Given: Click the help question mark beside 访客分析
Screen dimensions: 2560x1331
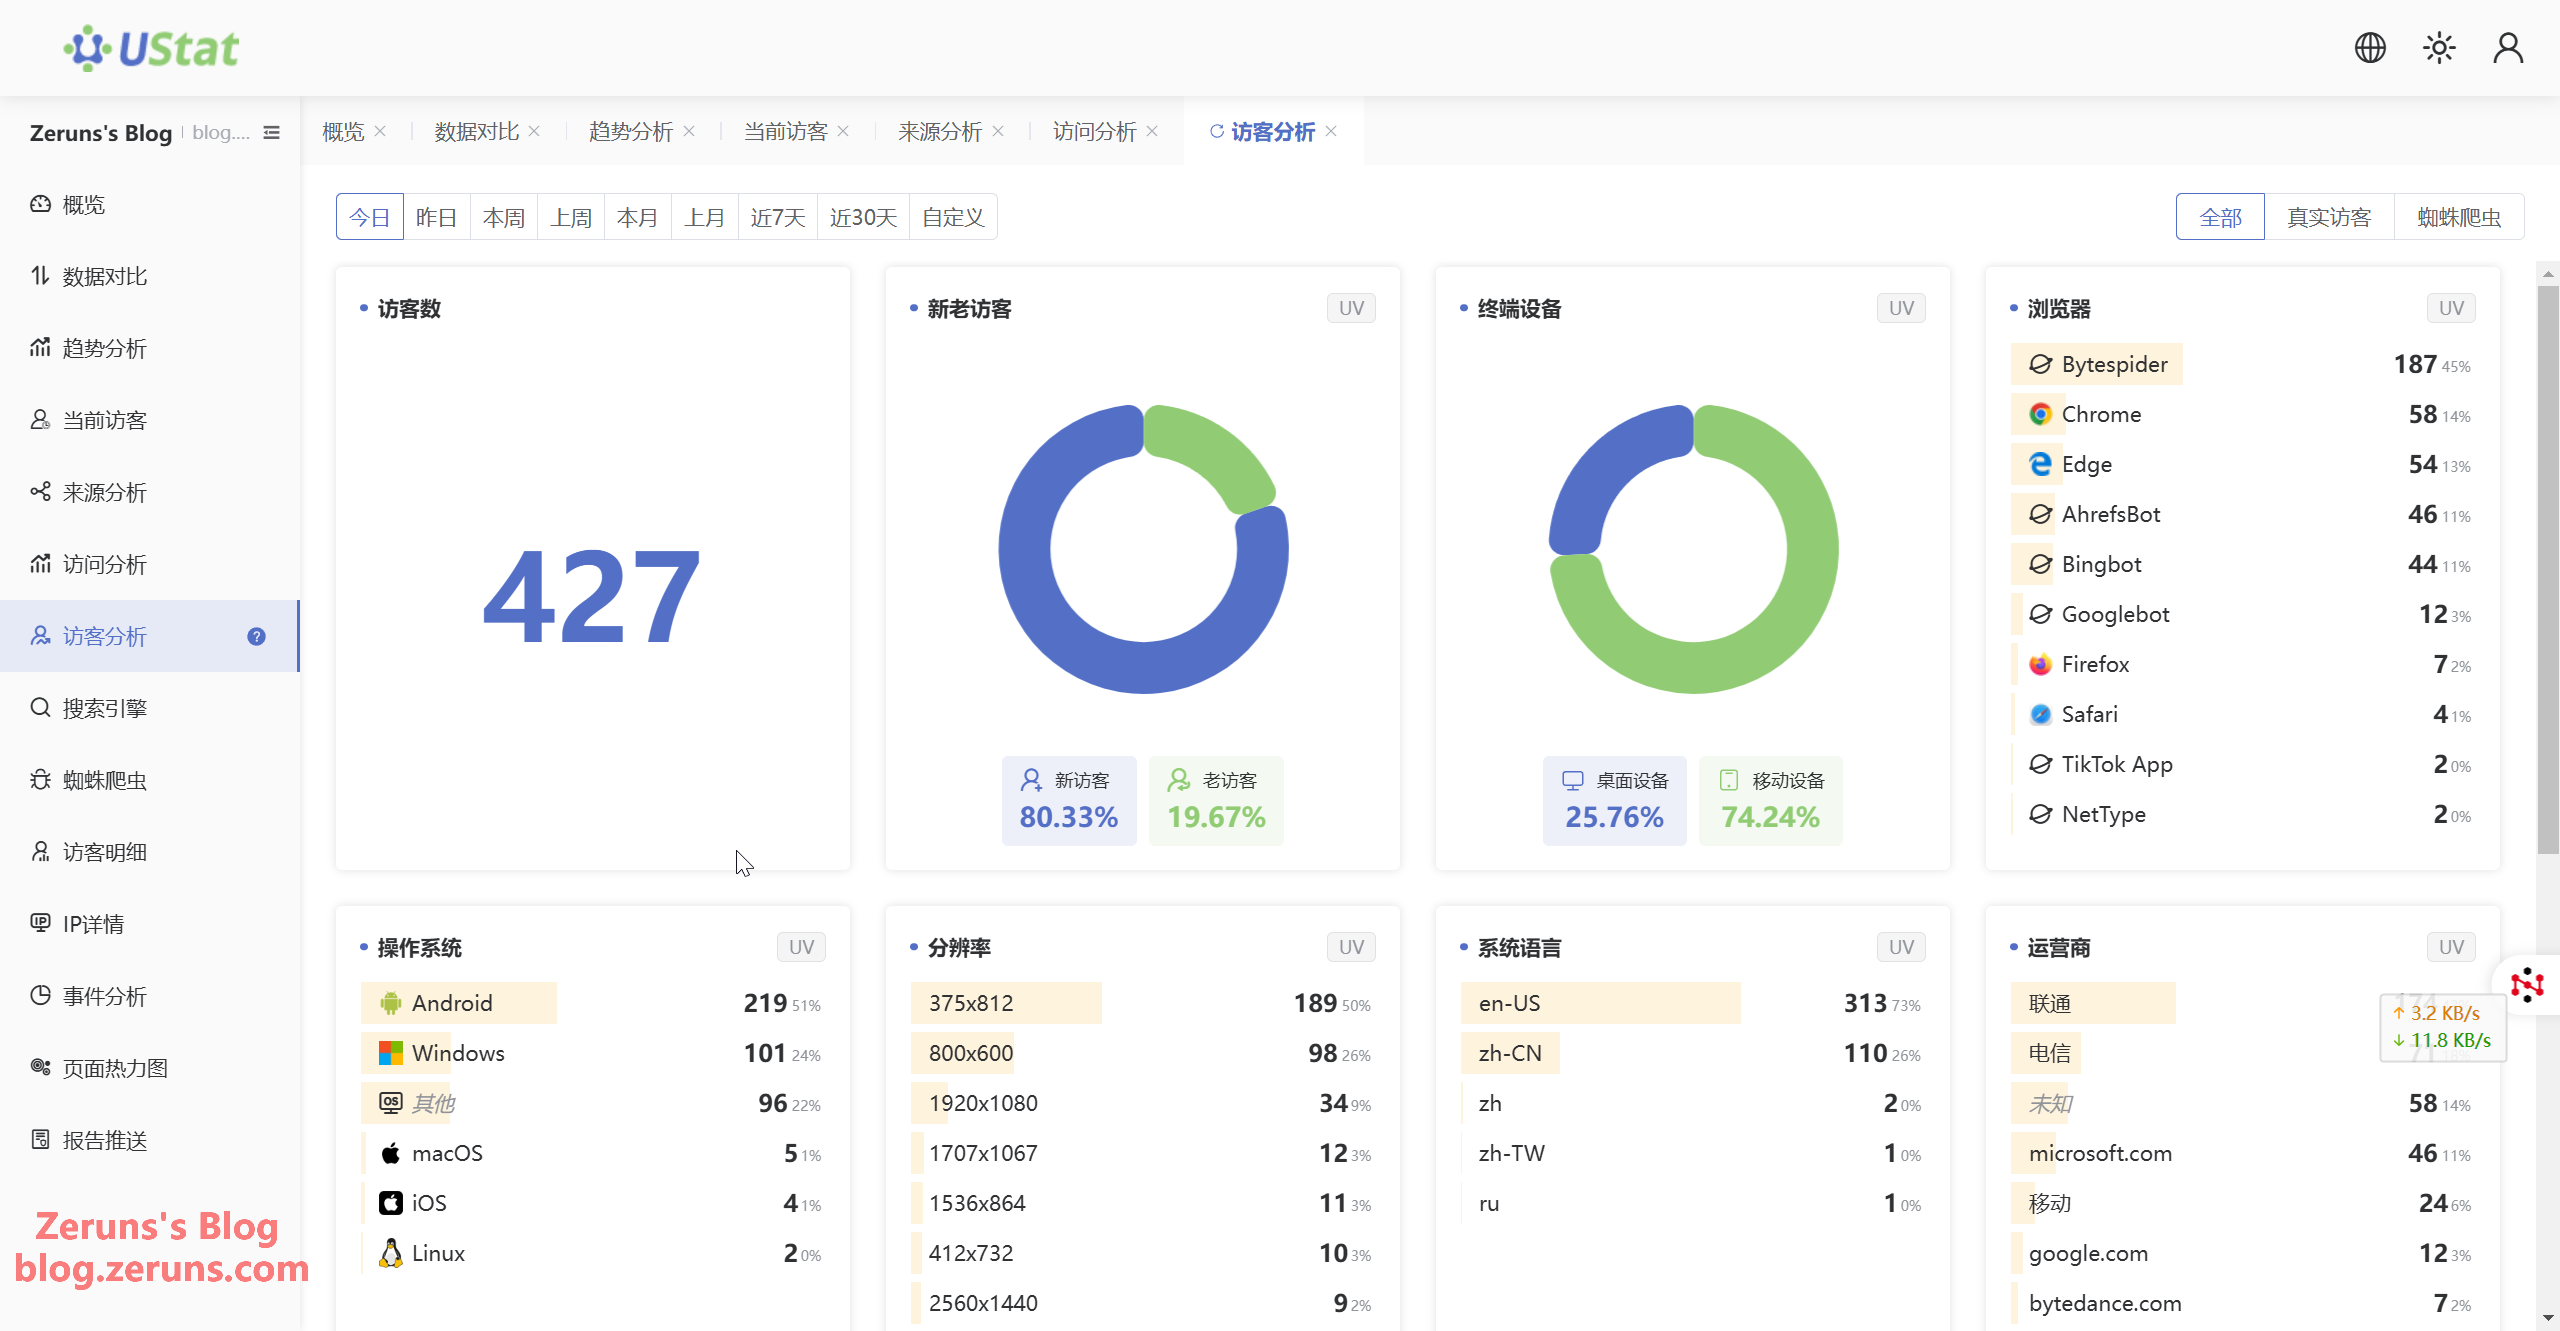Looking at the screenshot, I should 256,636.
